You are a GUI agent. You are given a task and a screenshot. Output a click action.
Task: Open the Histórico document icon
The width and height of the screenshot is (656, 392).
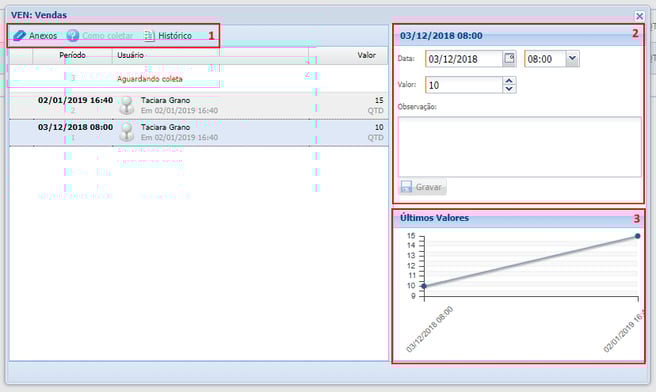[x=149, y=36]
